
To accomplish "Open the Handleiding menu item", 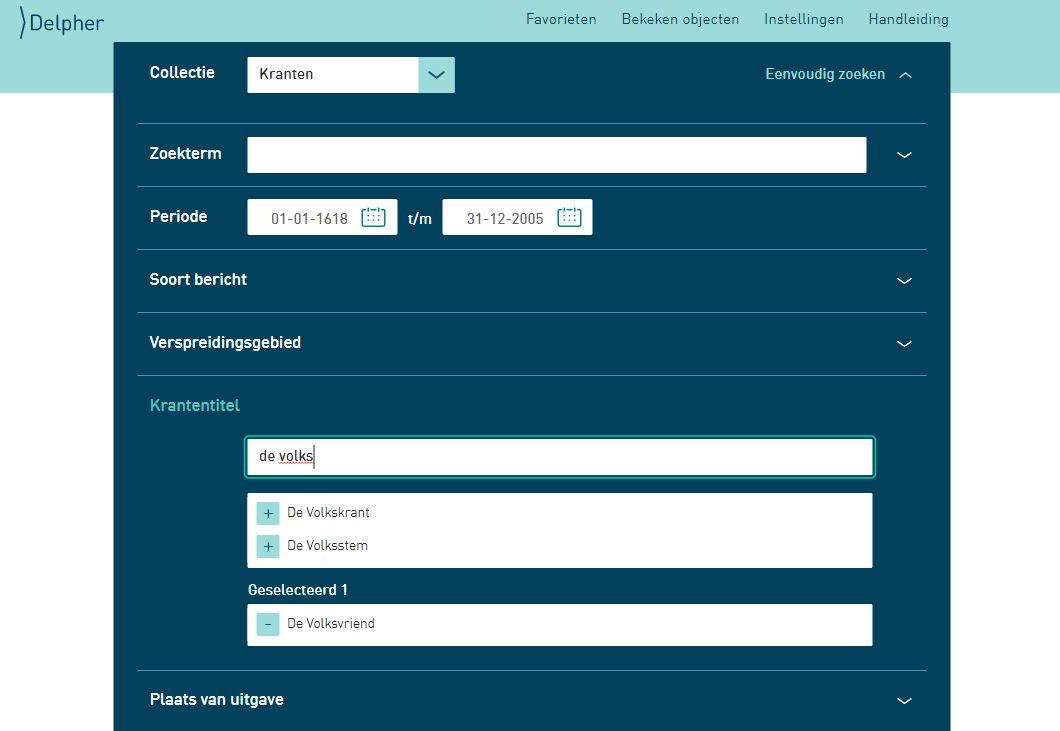I will coord(909,19).
